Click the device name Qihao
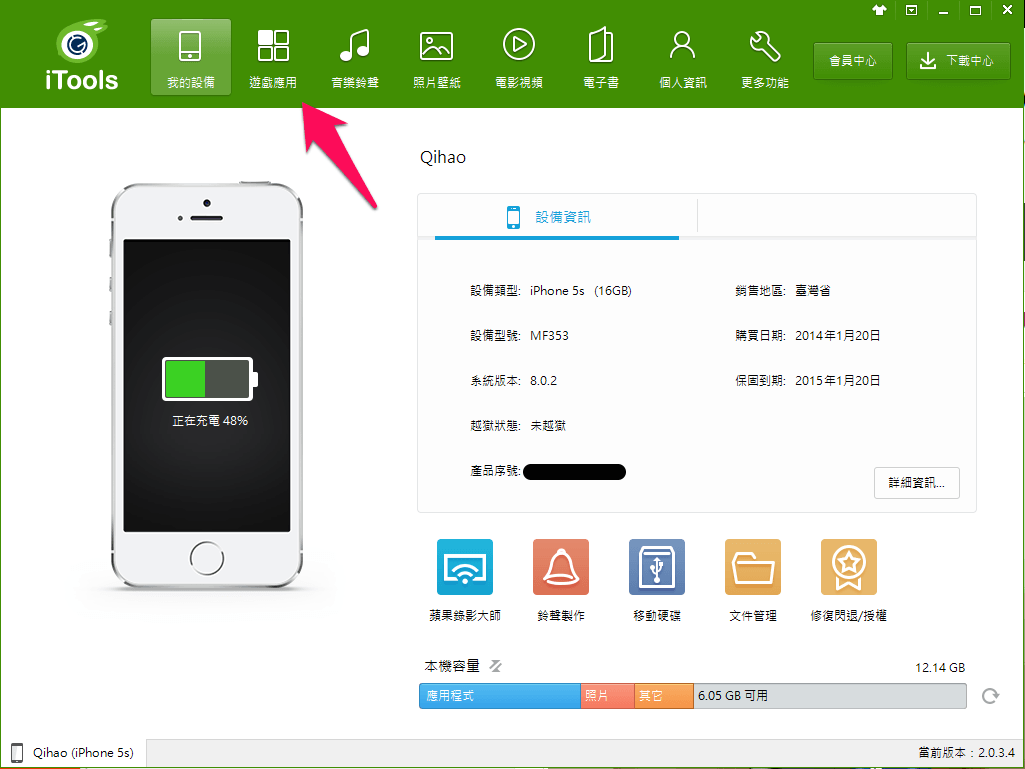 point(443,158)
